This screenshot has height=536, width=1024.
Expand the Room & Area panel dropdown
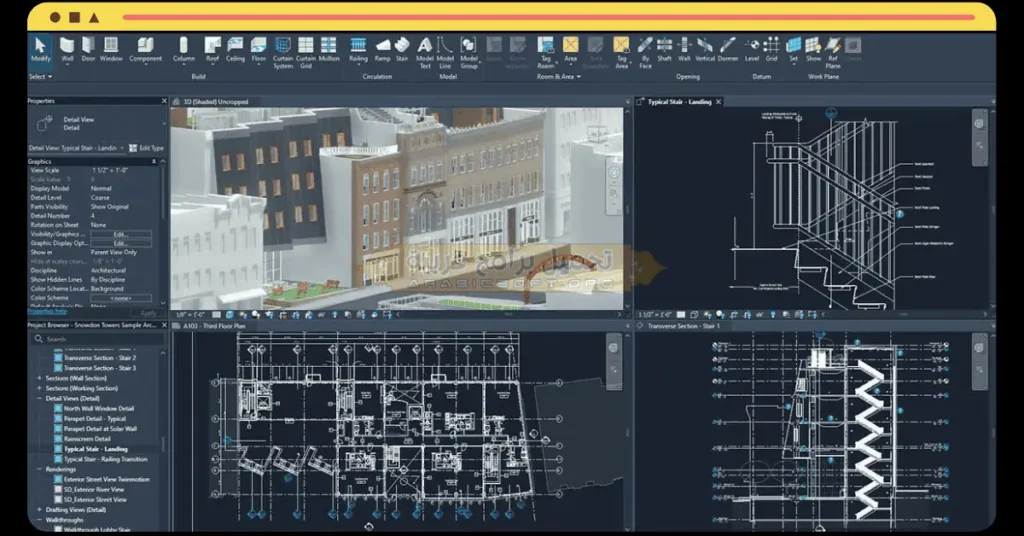tap(558, 76)
